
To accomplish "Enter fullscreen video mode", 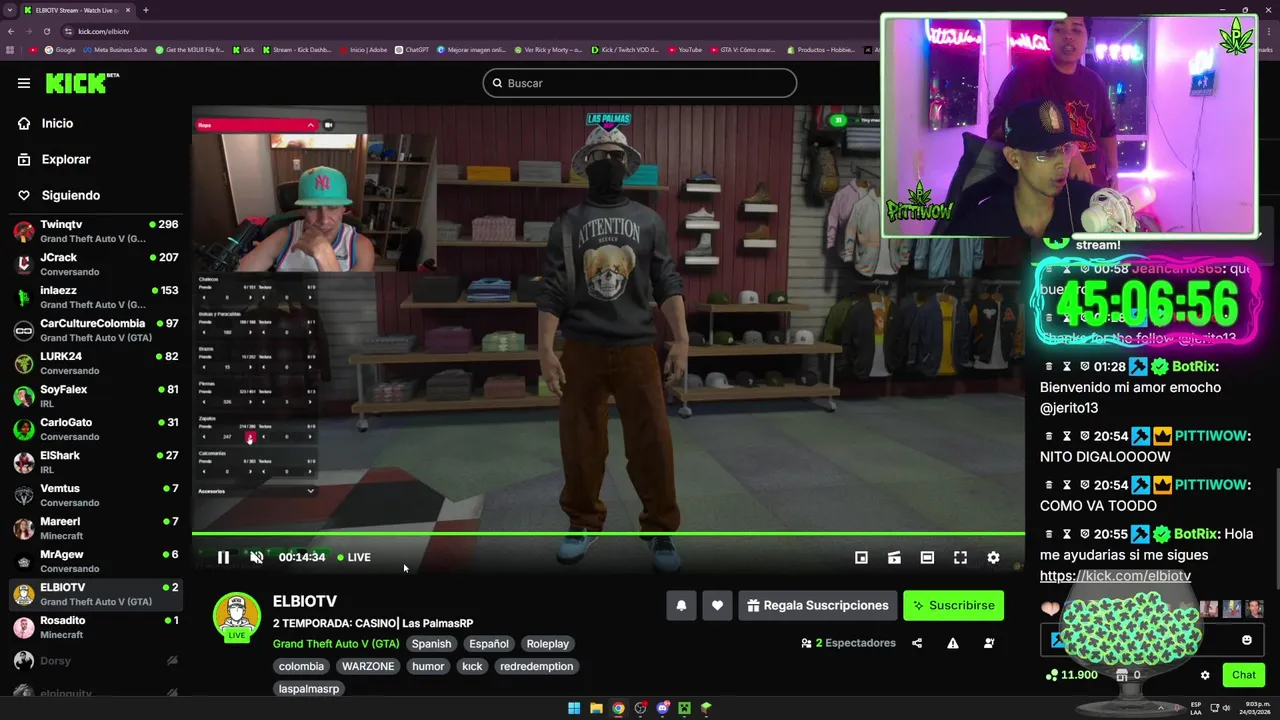I will (x=960, y=557).
